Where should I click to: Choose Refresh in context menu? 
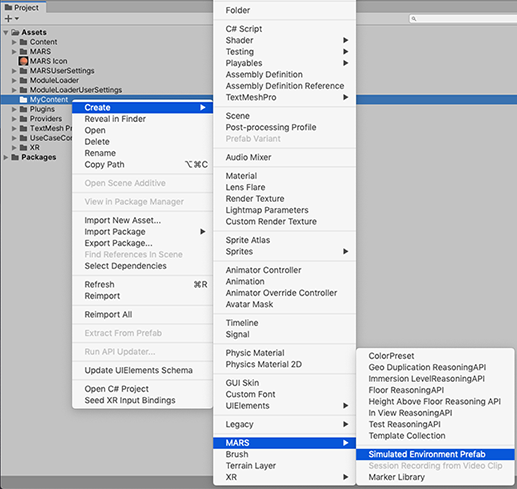[x=143, y=284]
